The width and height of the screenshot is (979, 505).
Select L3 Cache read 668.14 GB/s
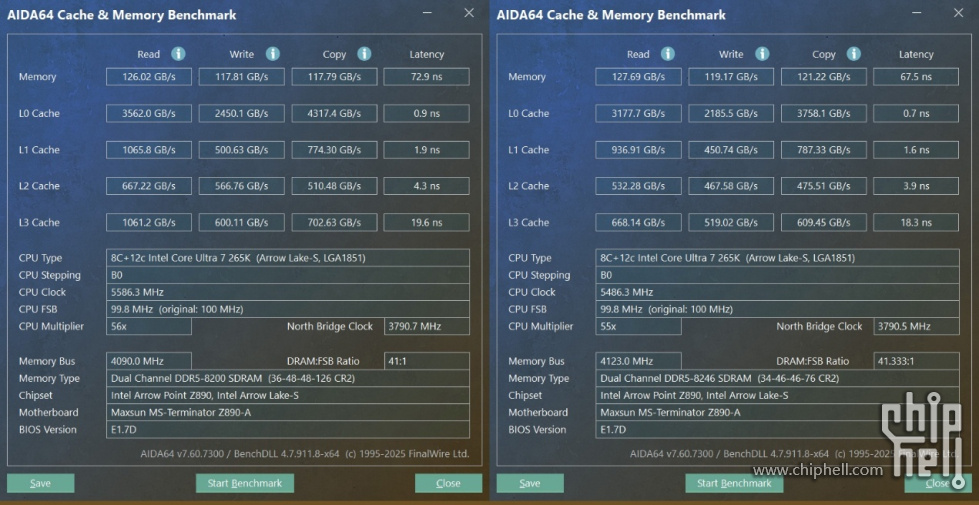[638, 222]
